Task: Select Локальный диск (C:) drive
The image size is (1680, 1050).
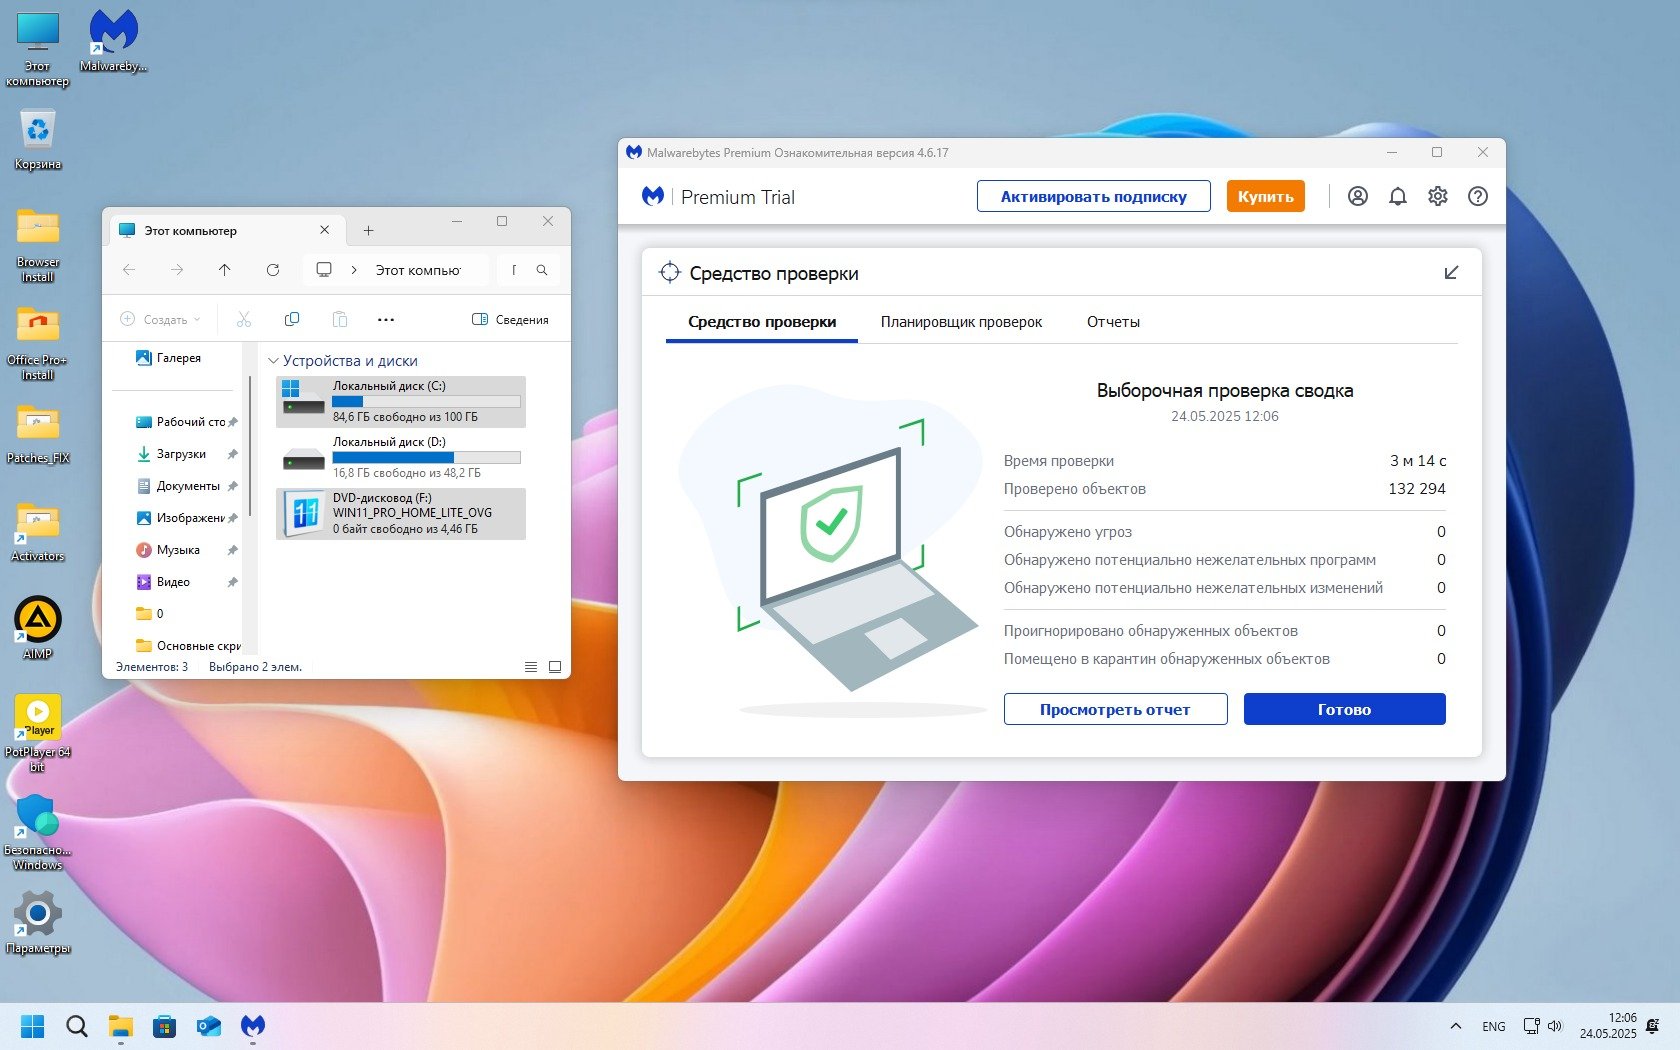Action: point(401,401)
